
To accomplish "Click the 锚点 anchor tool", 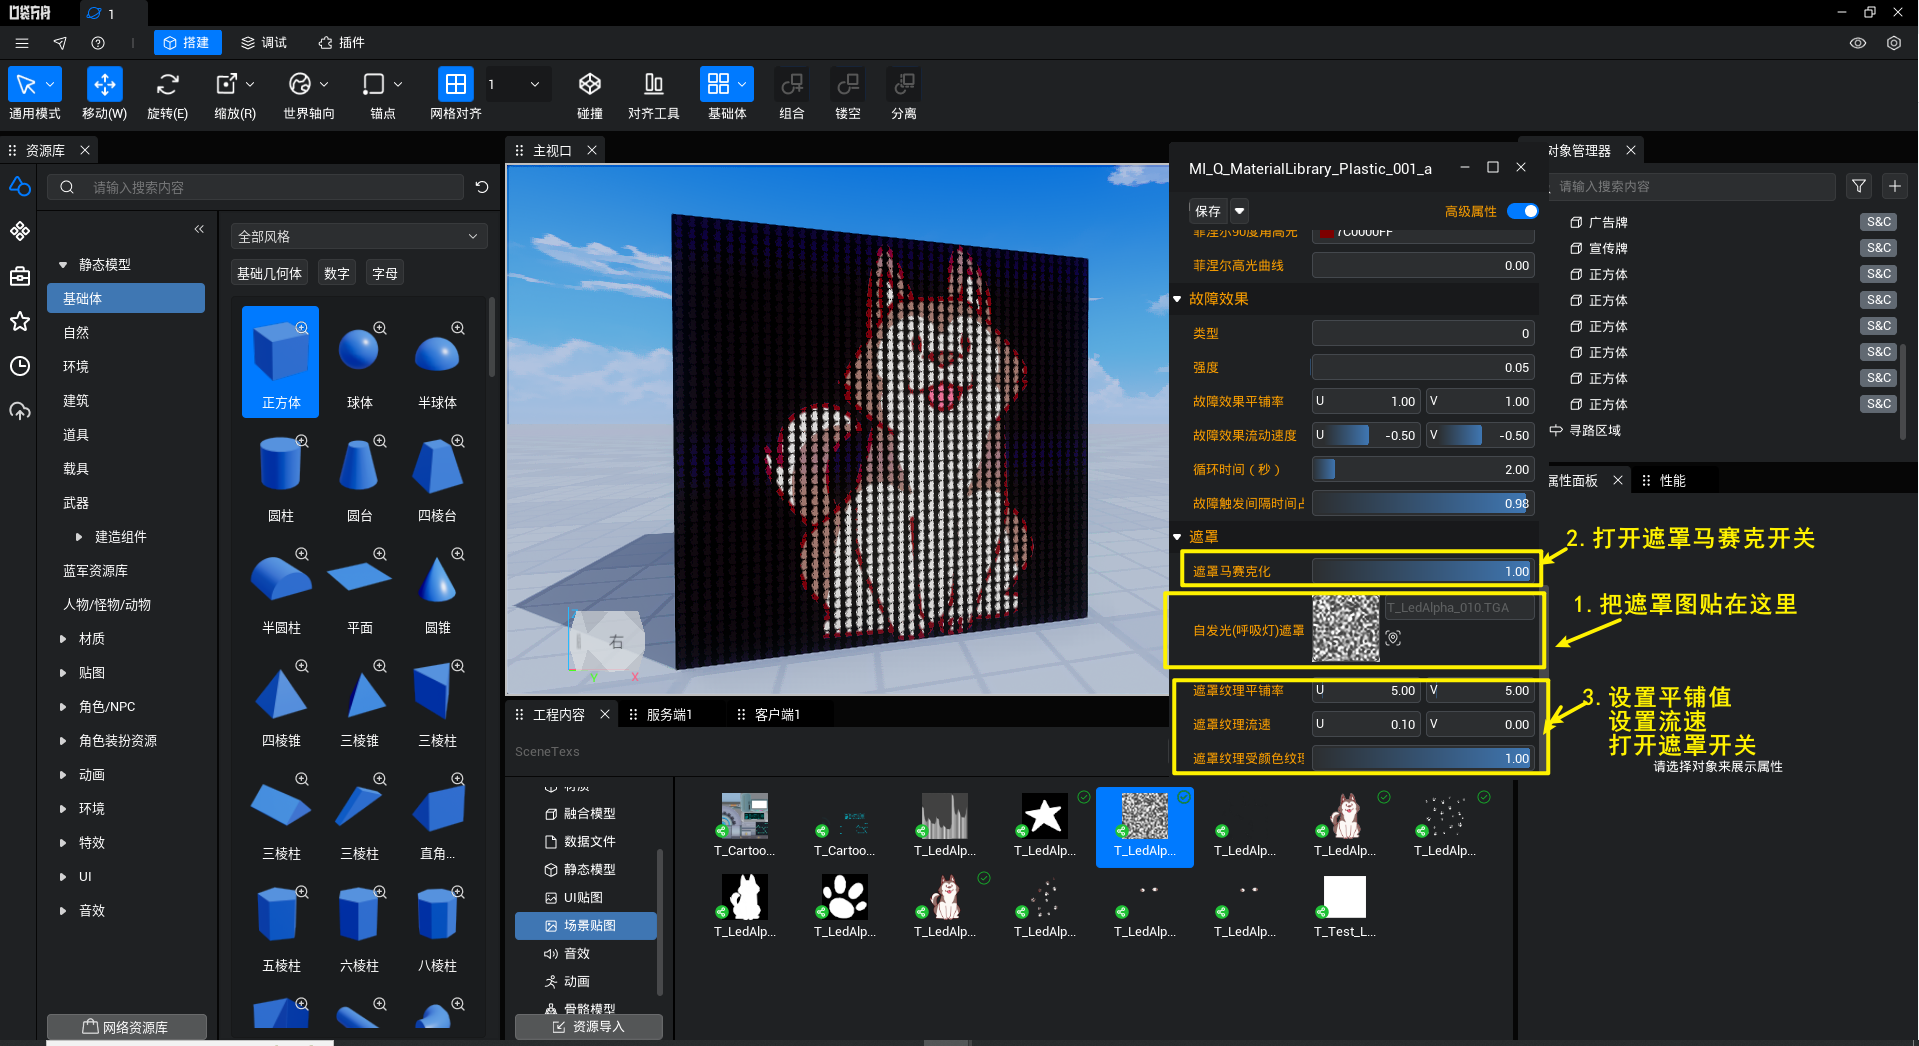I will click(x=373, y=85).
